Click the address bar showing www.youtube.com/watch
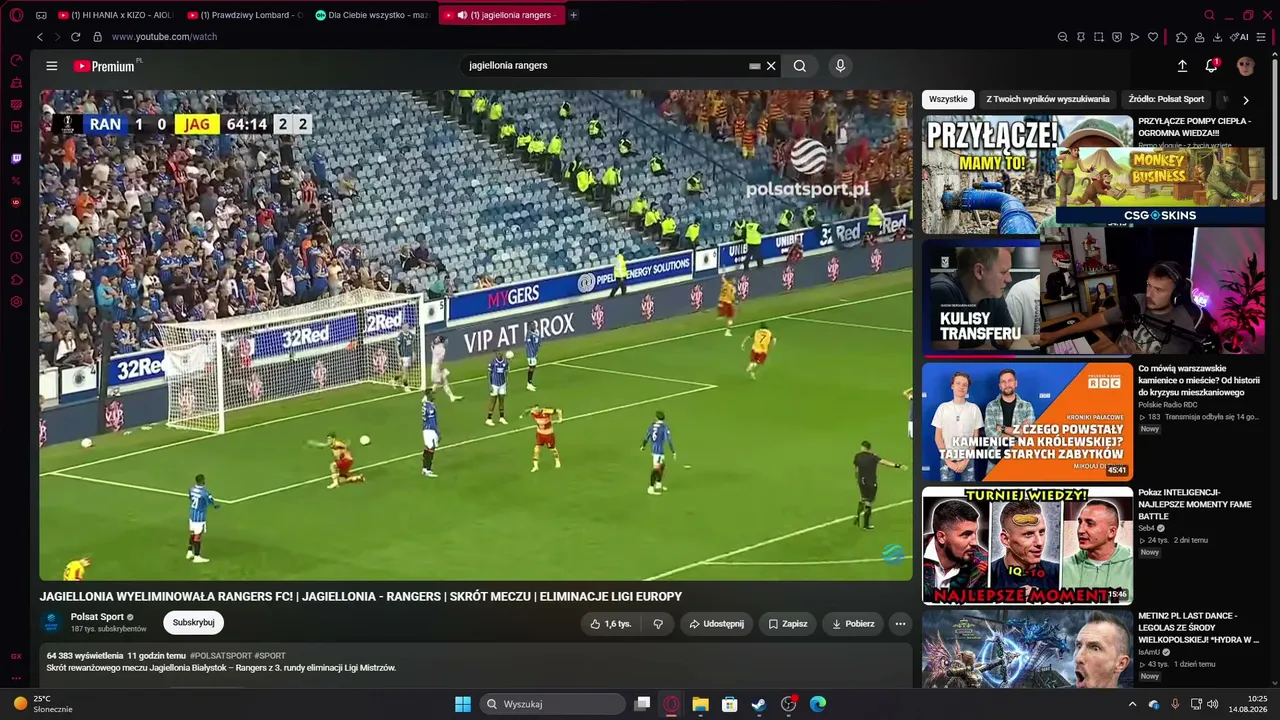The width and height of the screenshot is (1280, 720). click(x=164, y=37)
